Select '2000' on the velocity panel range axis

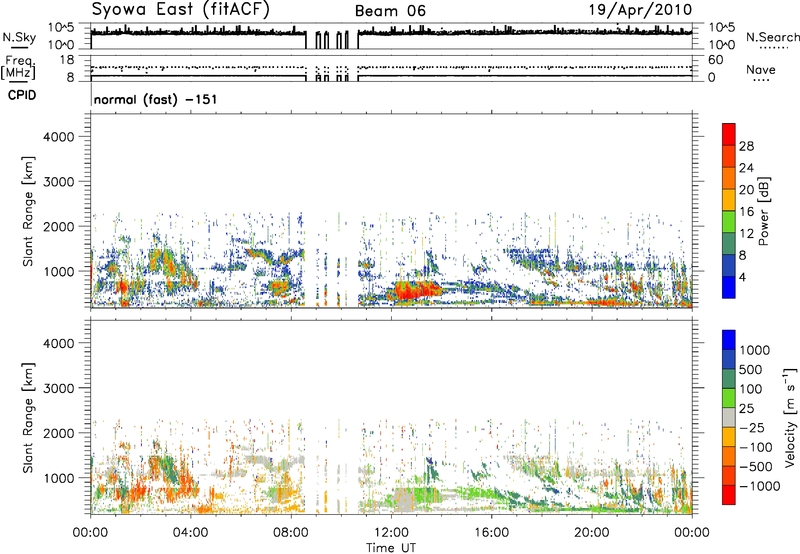coord(59,433)
